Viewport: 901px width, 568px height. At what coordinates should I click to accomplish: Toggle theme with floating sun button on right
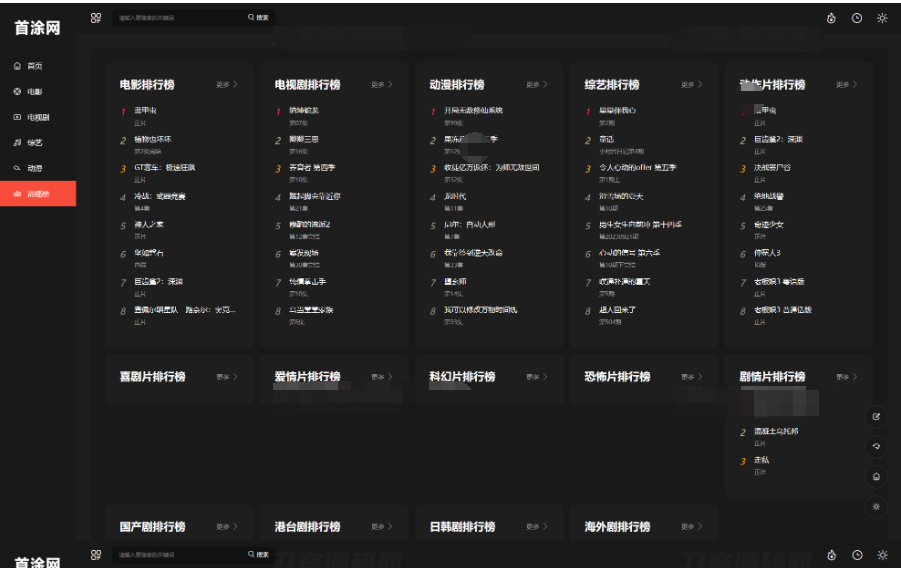click(x=877, y=507)
